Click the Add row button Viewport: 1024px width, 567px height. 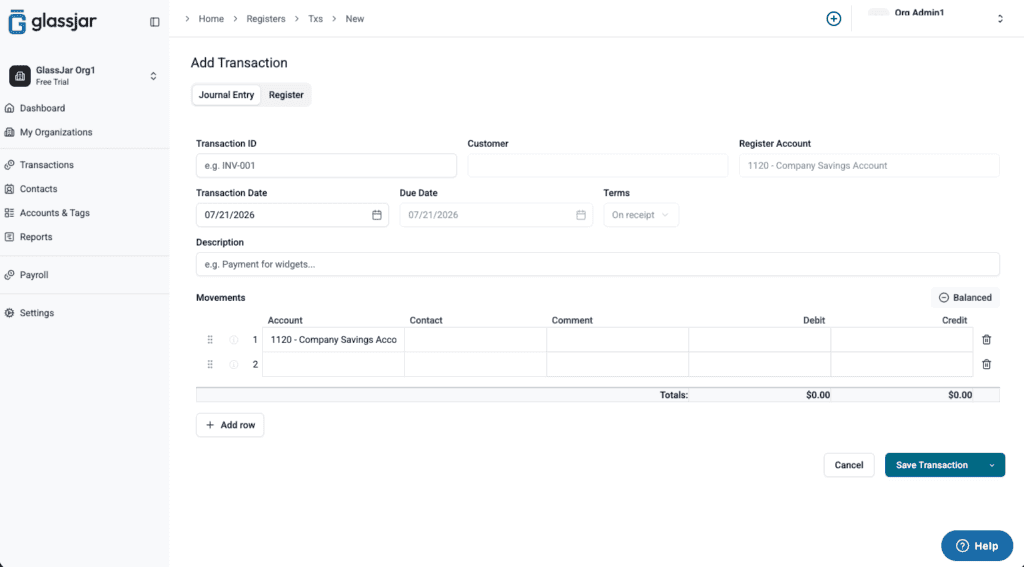coord(230,425)
